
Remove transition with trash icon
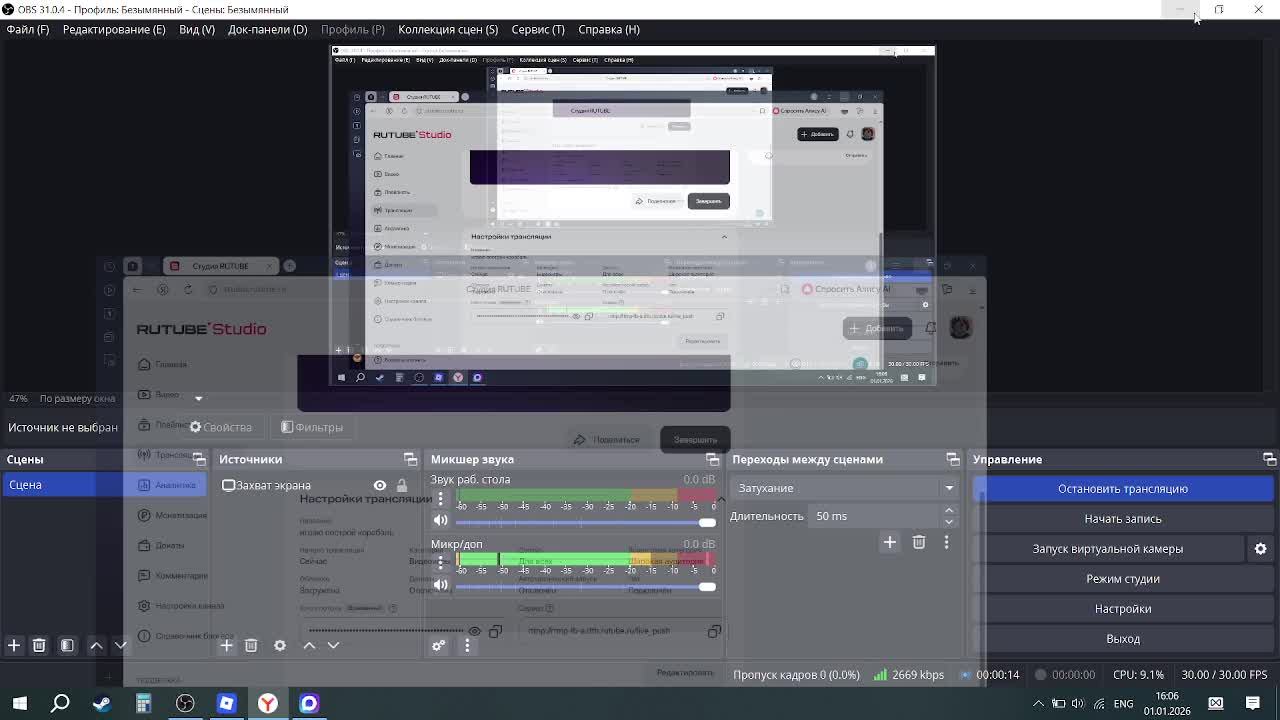coord(918,542)
